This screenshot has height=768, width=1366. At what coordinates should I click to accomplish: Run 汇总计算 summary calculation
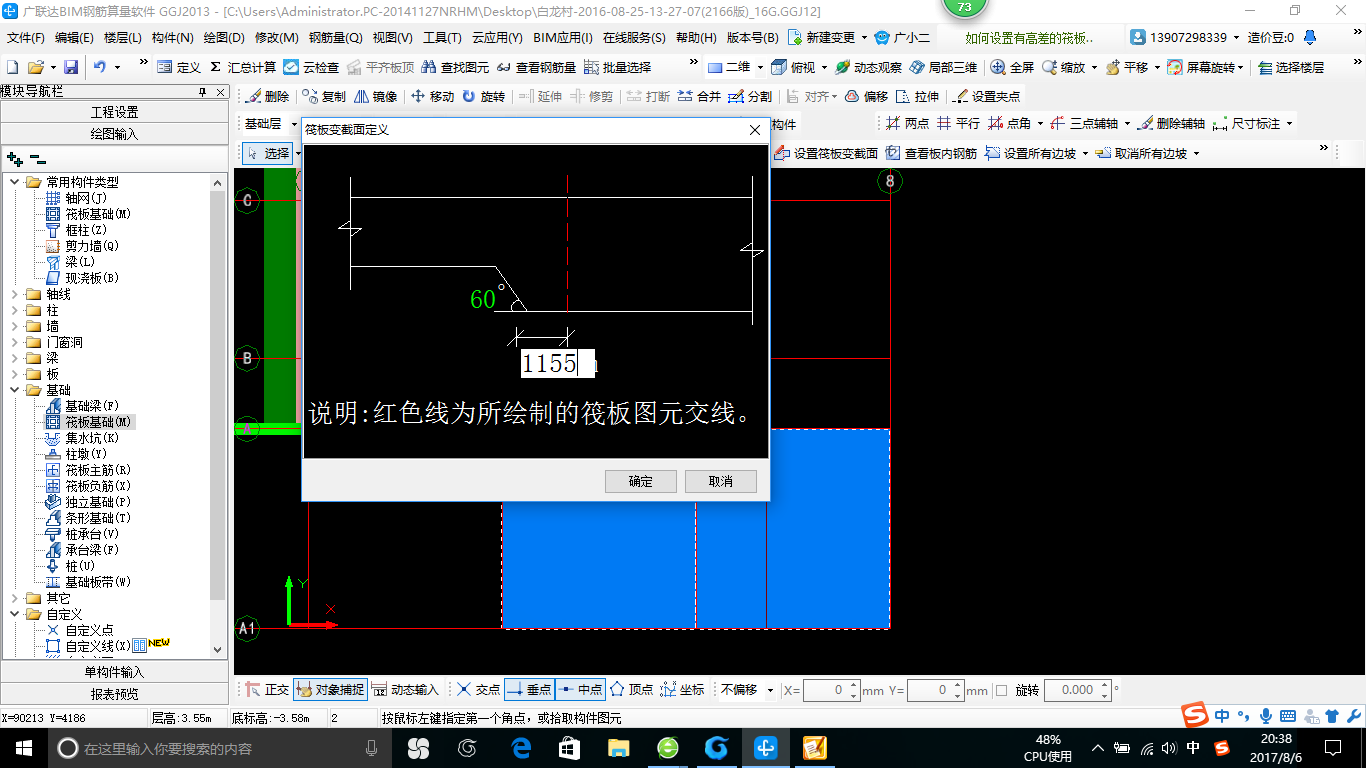pyautogui.click(x=243, y=67)
